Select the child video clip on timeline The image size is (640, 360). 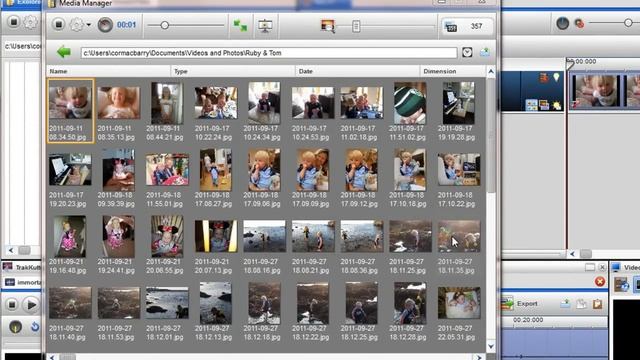[596, 91]
